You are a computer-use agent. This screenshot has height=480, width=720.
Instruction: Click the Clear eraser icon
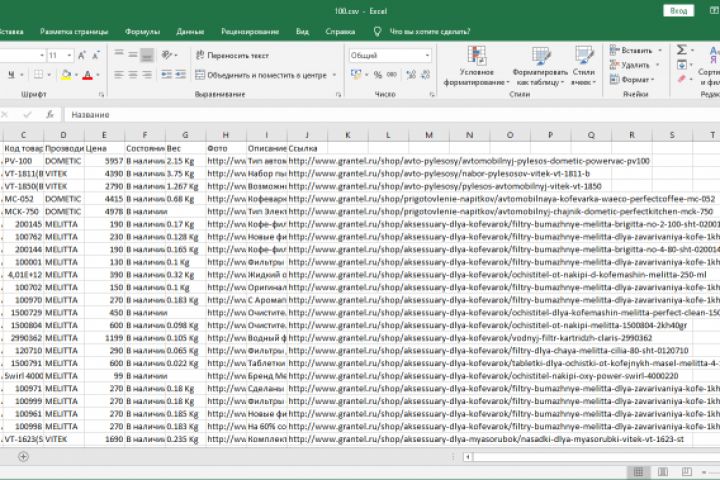pos(682,79)
